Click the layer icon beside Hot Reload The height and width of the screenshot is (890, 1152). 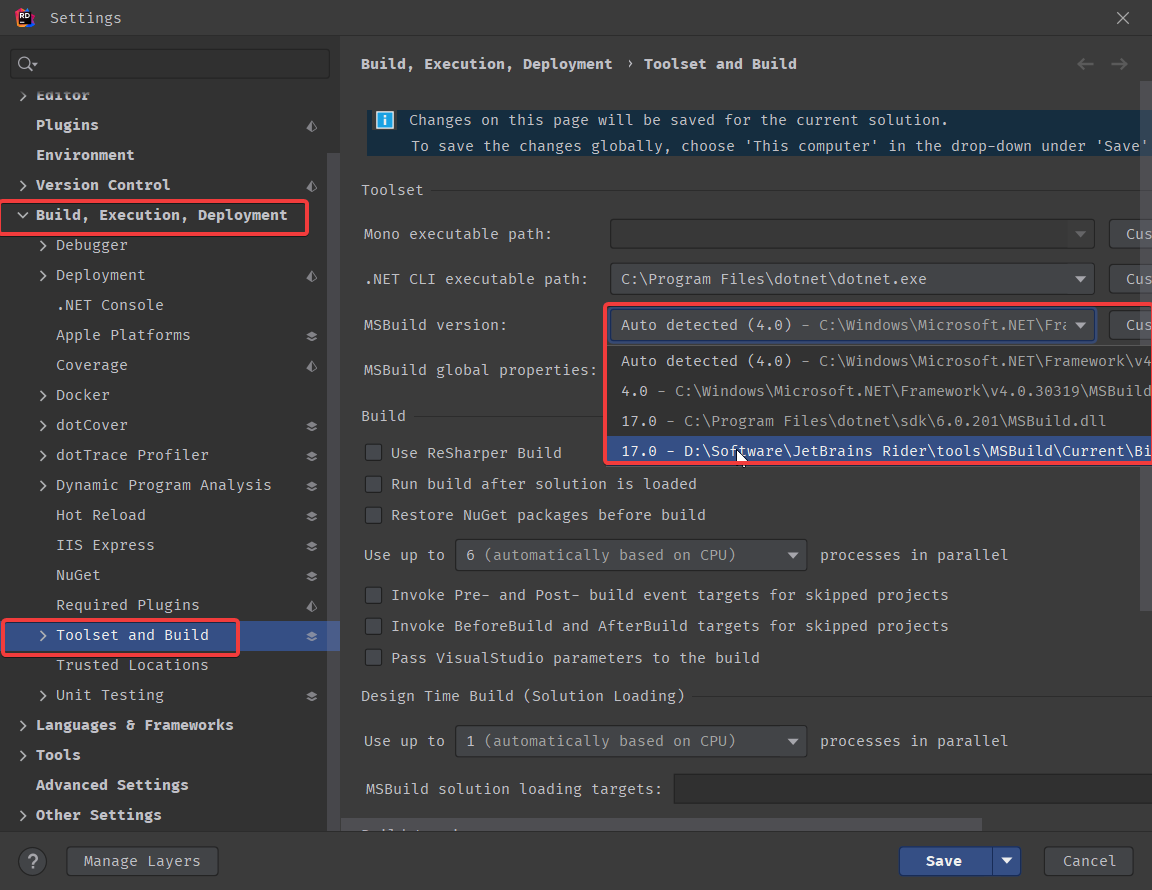[x=312, y=516]
